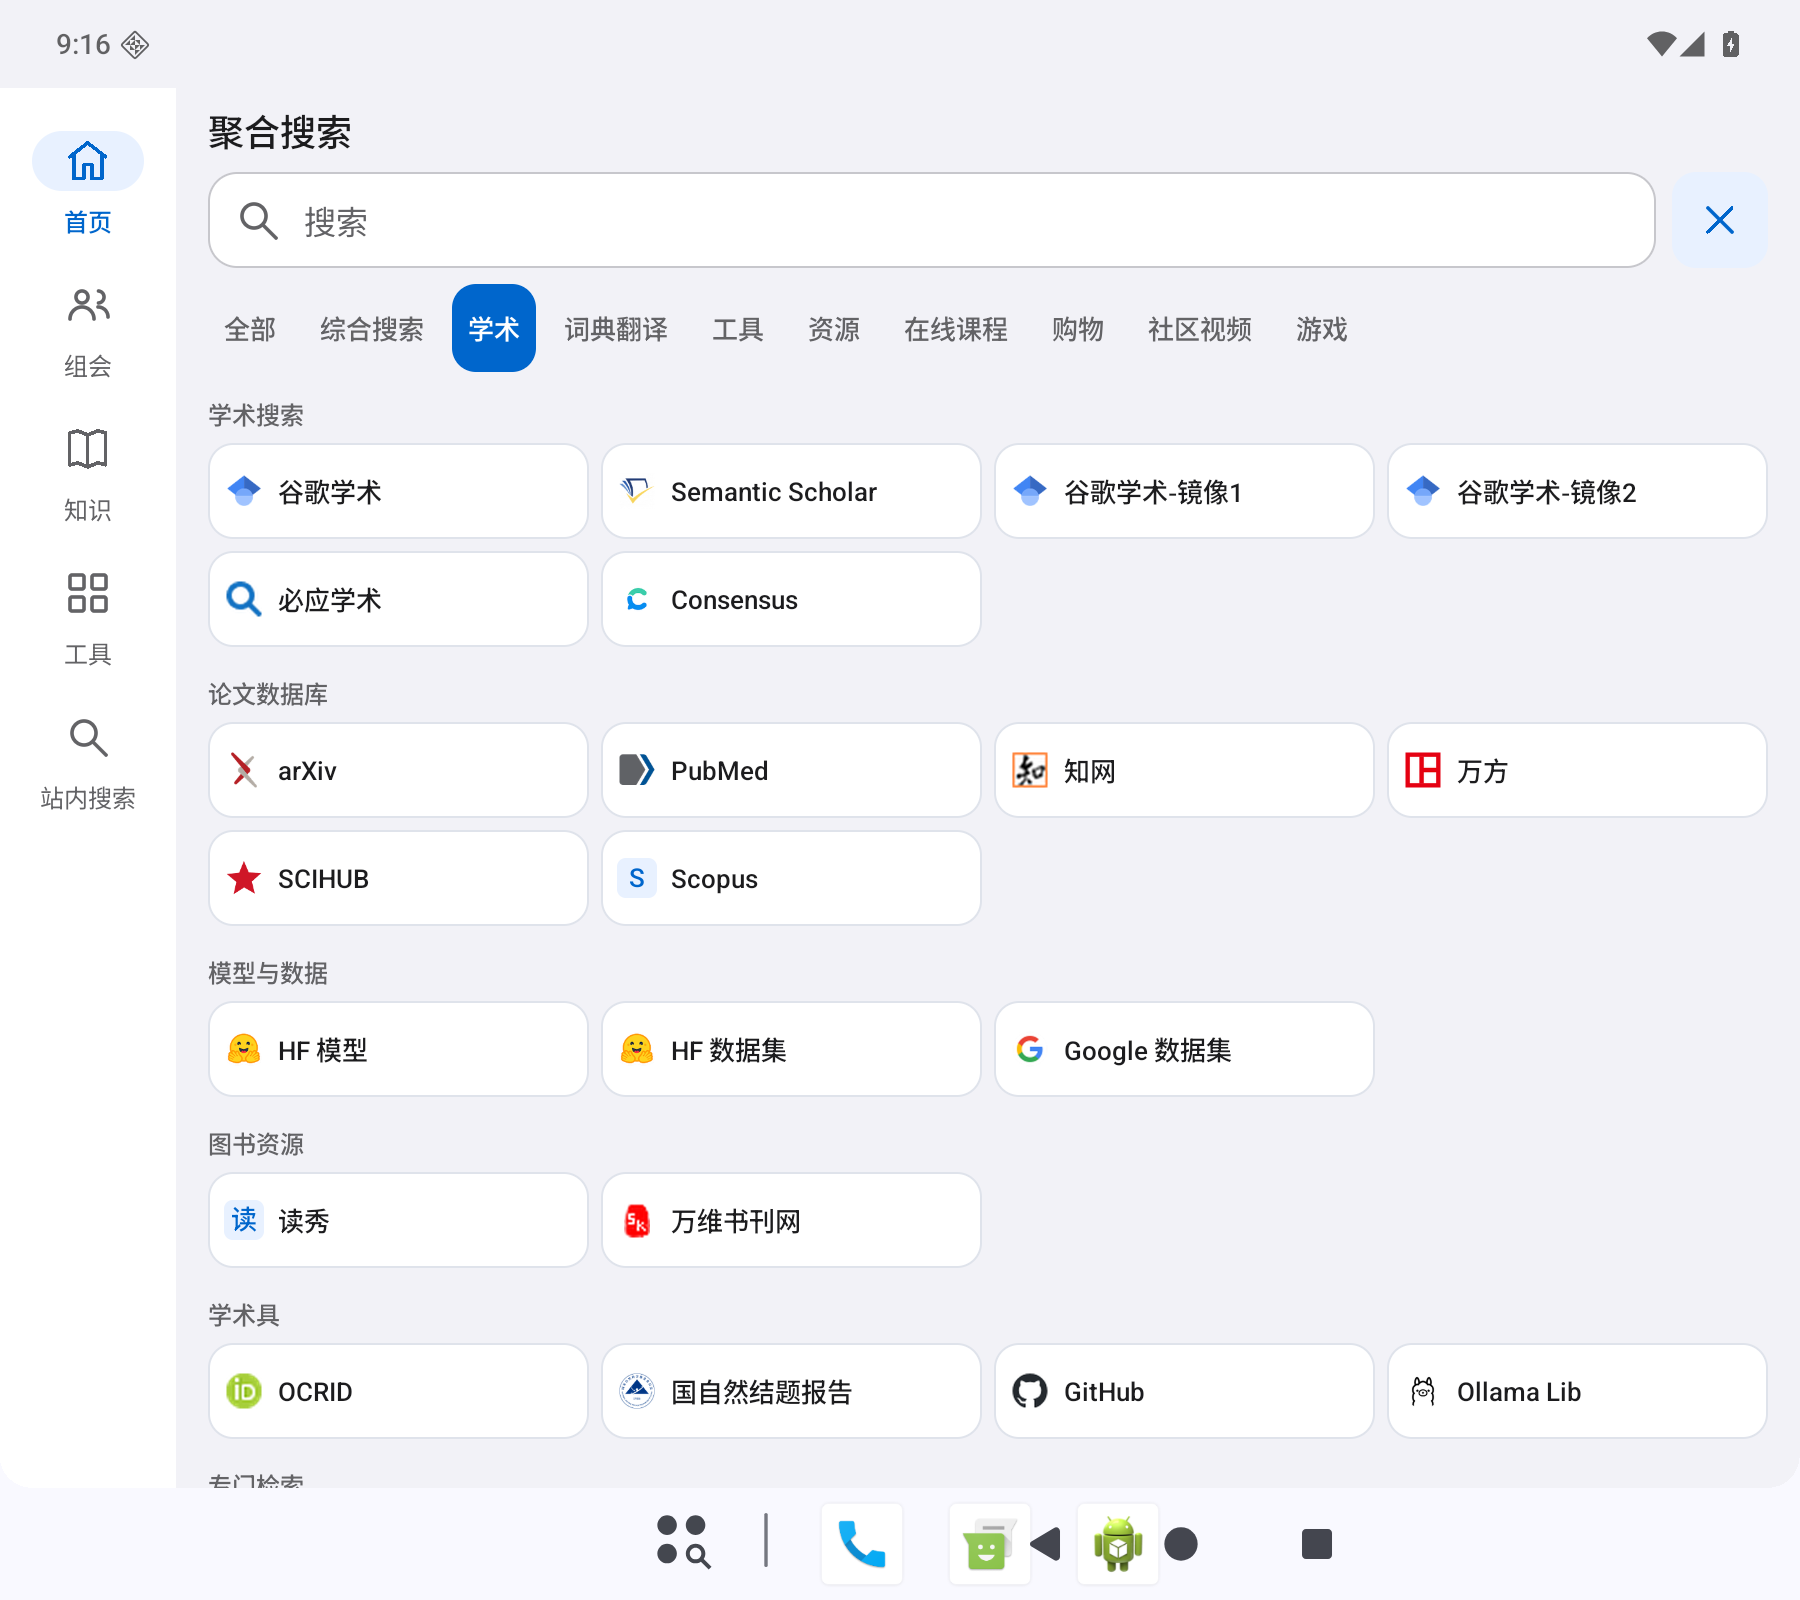Image resolution: width=1800 pixels, height=1600 pixels.
Task: Open the 谷歌学术-镜像2 card
Action: (x=1577, y=491)
